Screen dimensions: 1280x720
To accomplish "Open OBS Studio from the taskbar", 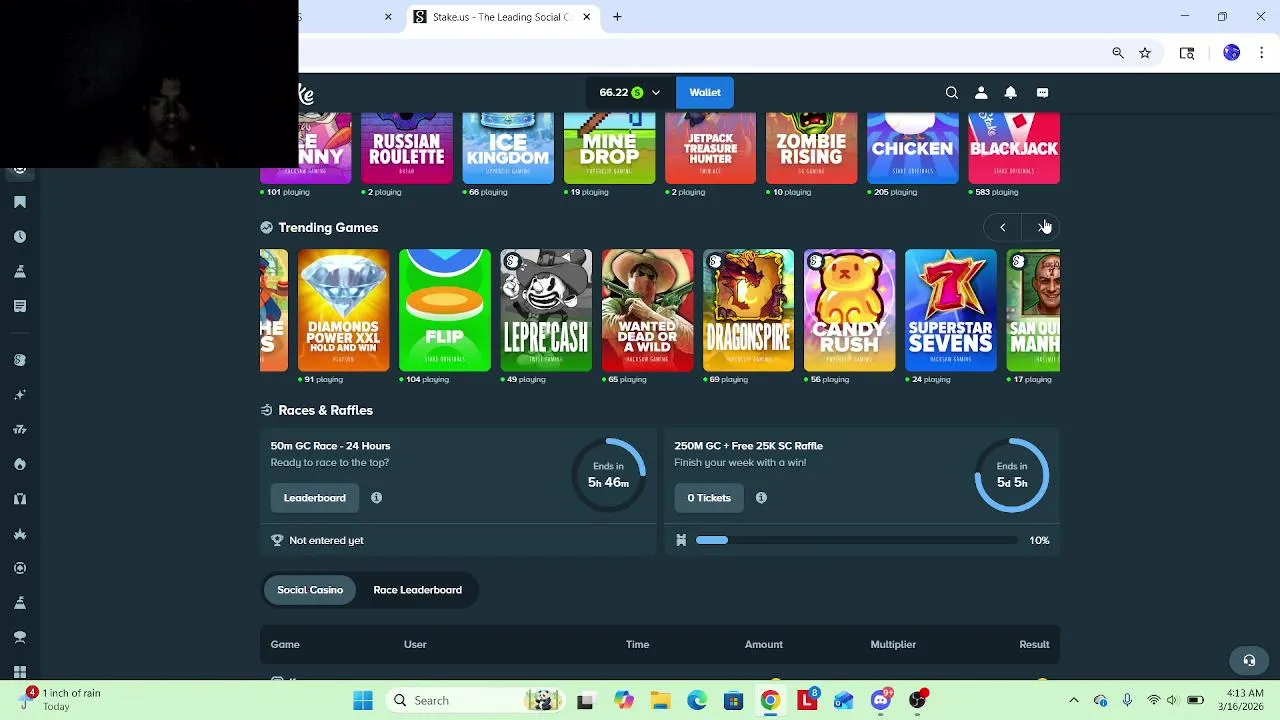I will (917, 700).
